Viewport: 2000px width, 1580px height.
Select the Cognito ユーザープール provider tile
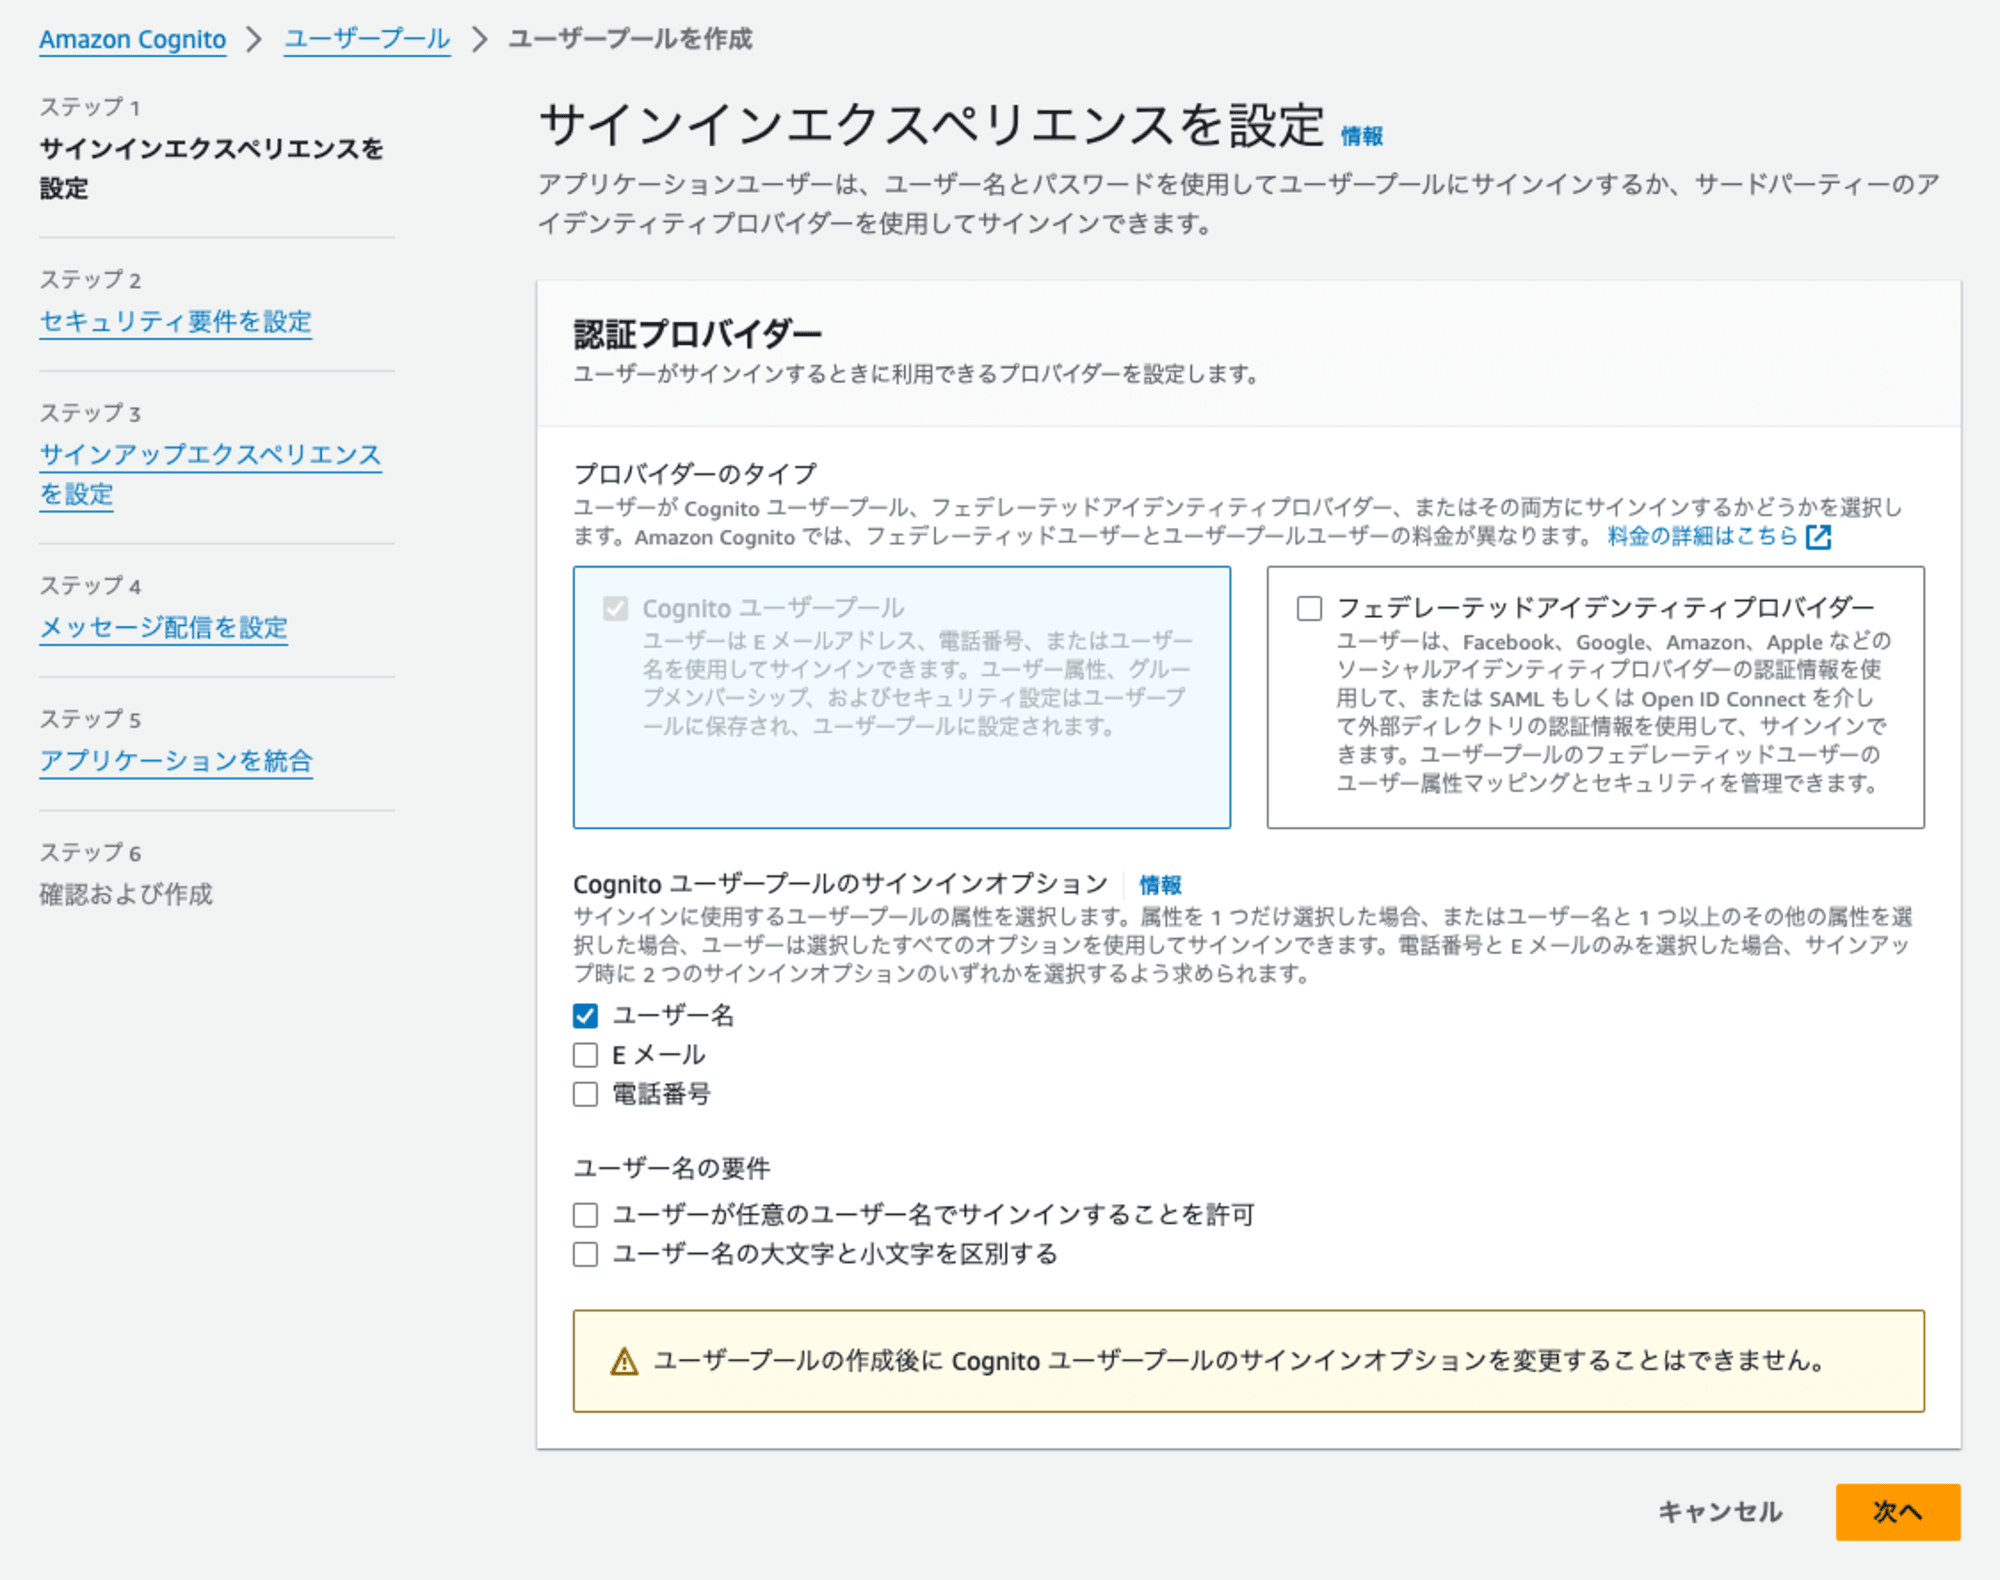point(902,697)
